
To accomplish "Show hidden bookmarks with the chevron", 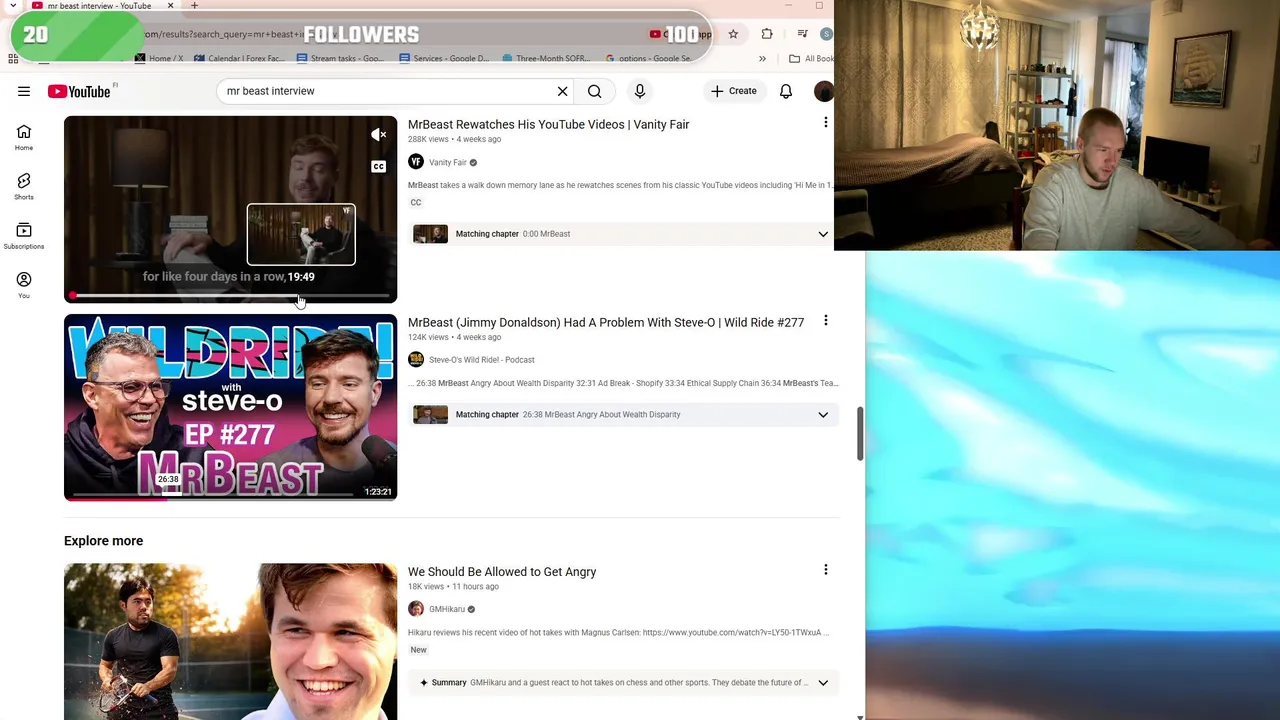I will pos(762,59).
